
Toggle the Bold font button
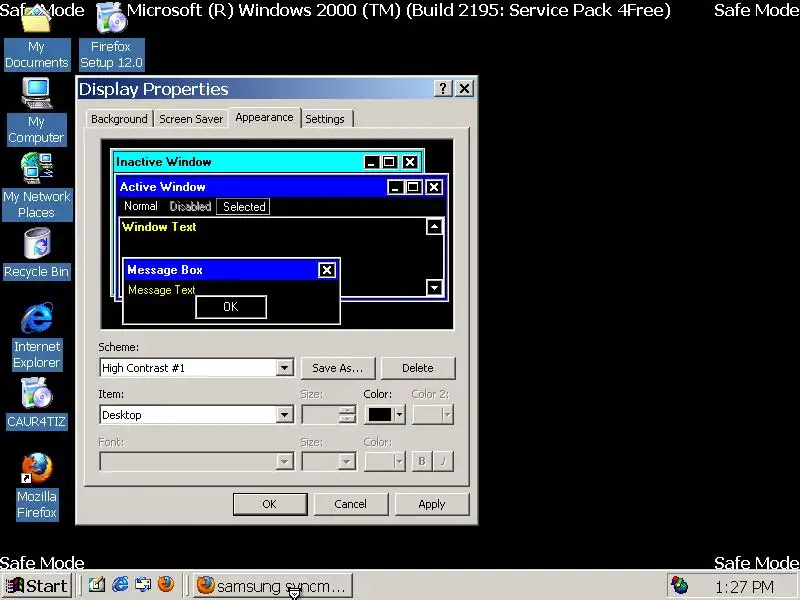(x=422, y=461)
